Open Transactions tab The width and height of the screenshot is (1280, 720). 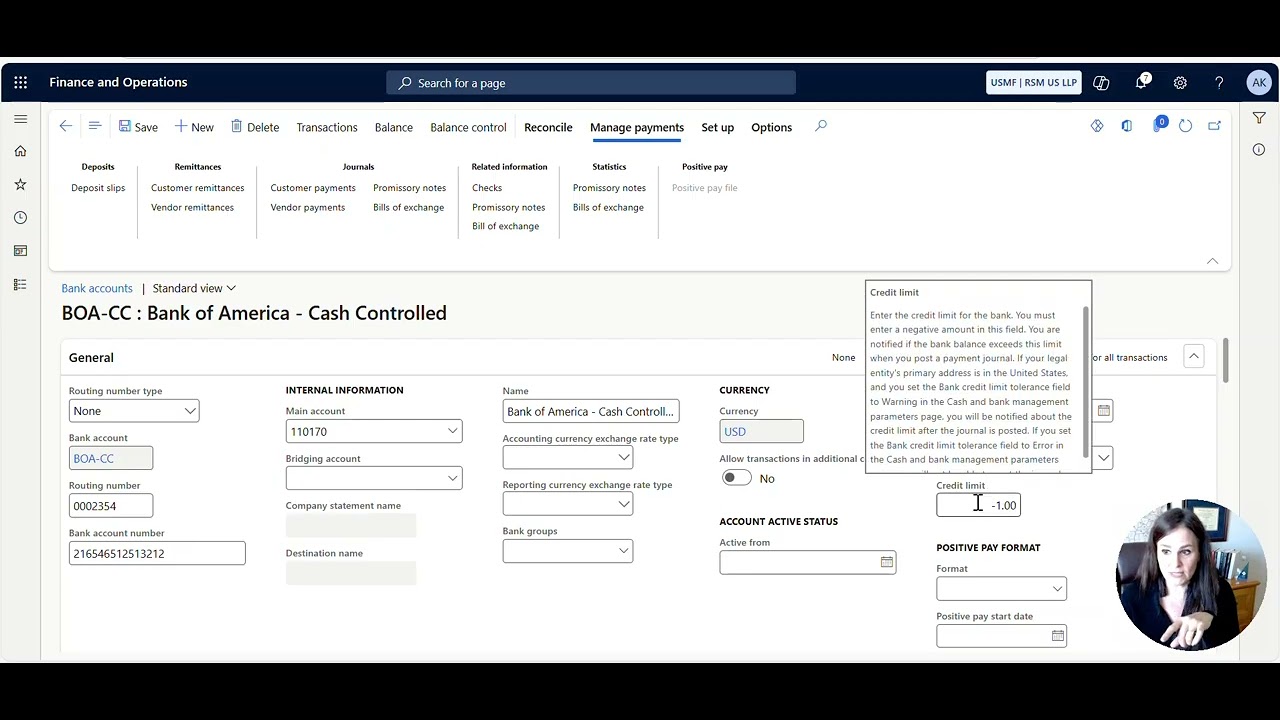(327, 127)
